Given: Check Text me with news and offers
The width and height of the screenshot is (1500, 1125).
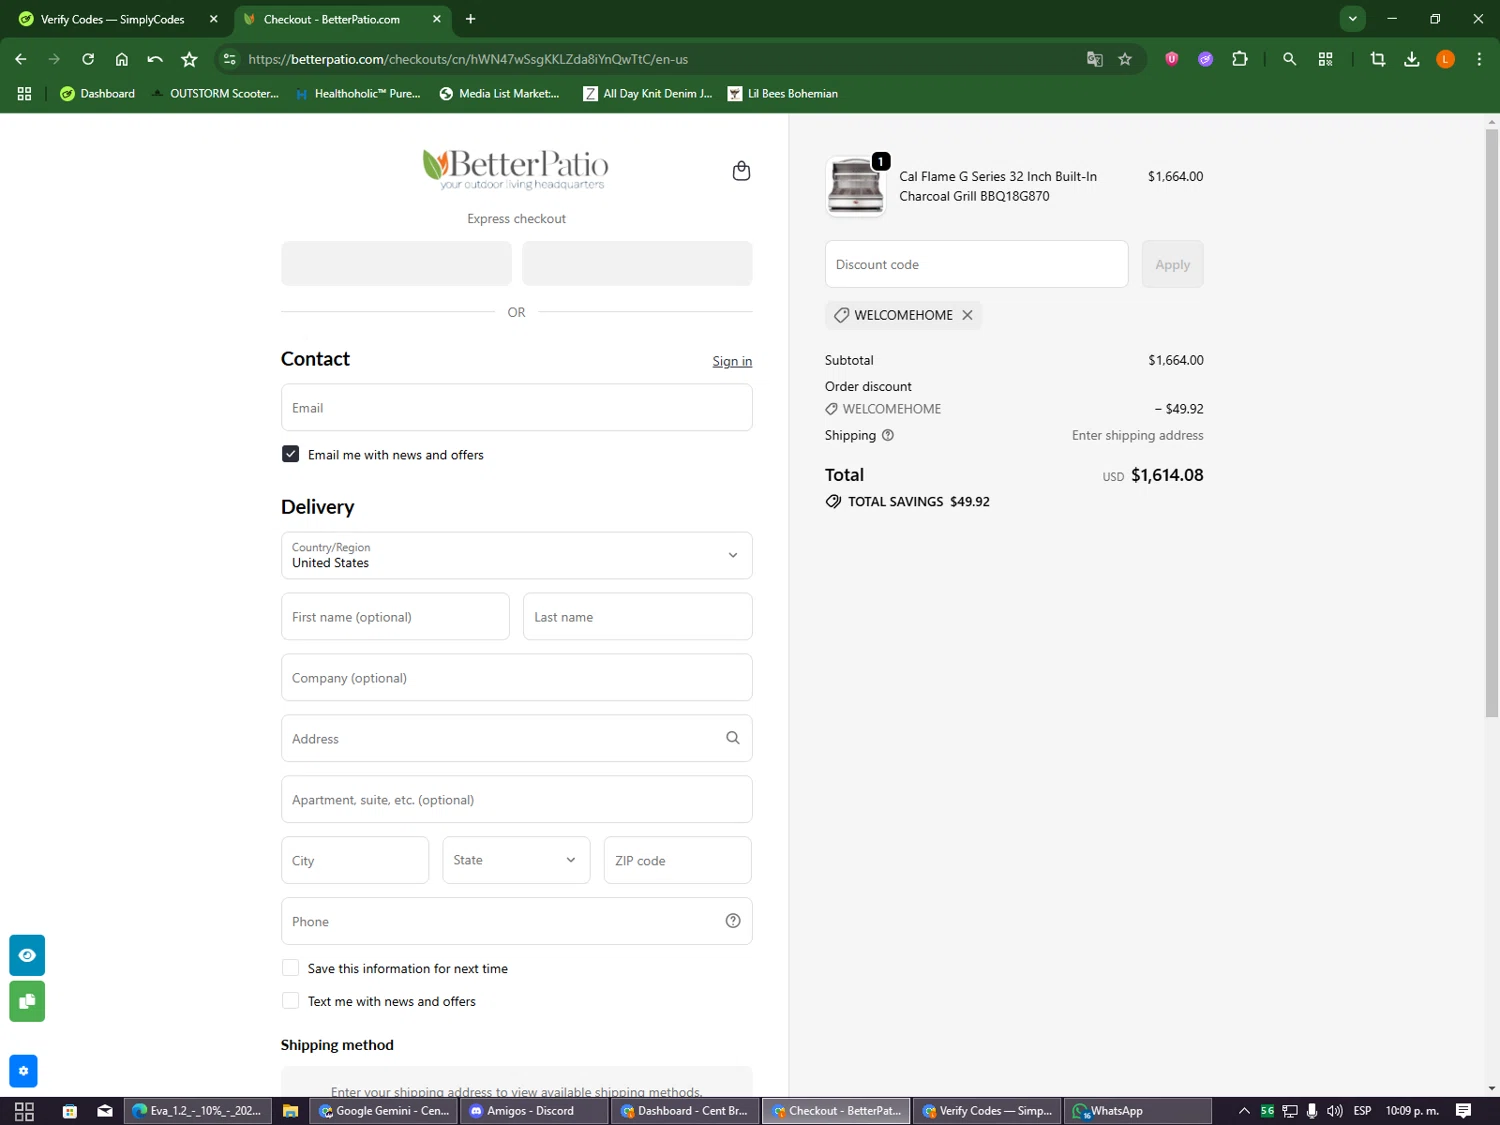Looking at the screenshot, I should tap(290, 1001).
